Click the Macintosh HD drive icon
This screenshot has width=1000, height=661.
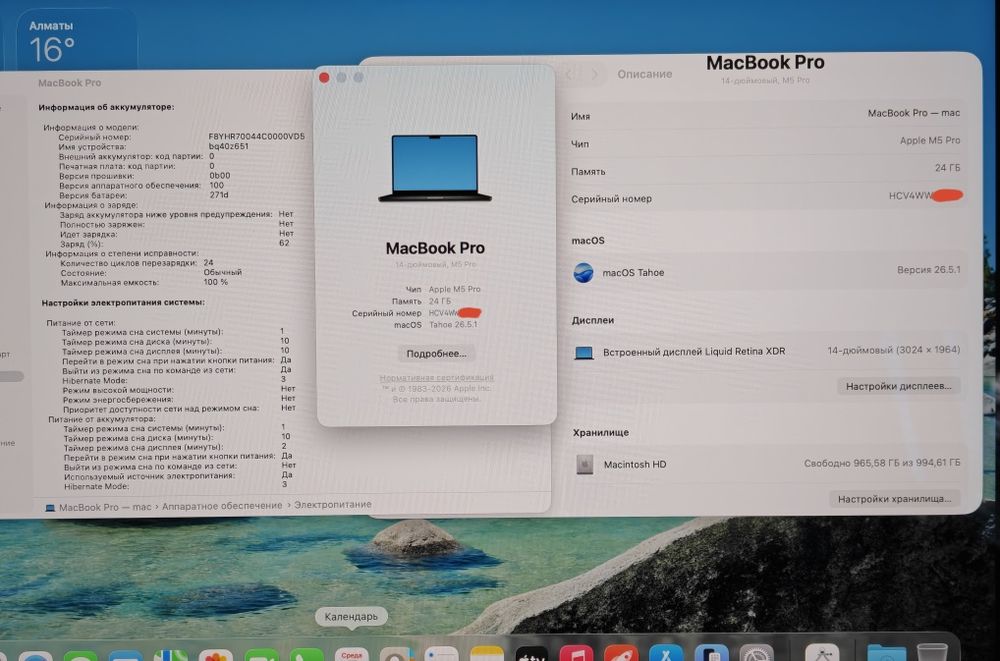(x=584, y=464)
